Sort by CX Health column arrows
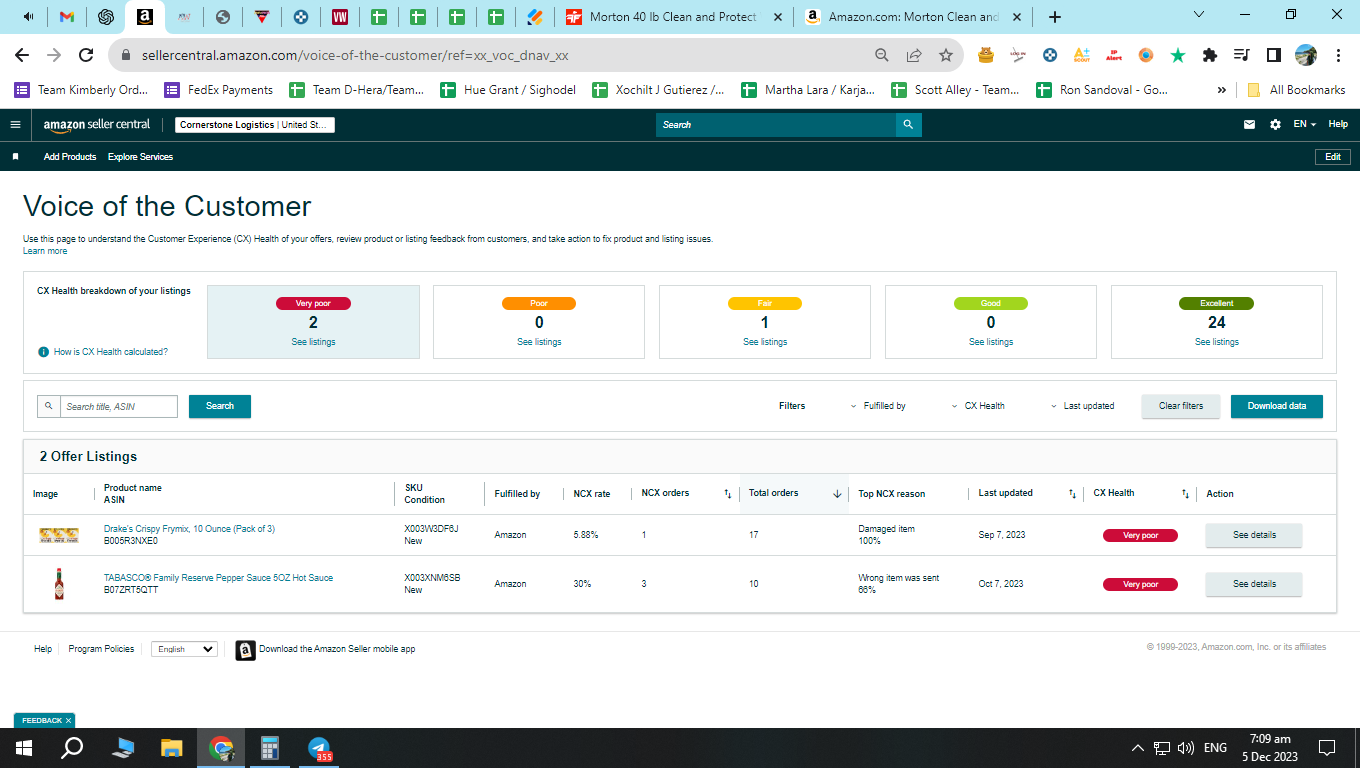Viewport: 1360px width, 768px height. tap(1185, 494)
